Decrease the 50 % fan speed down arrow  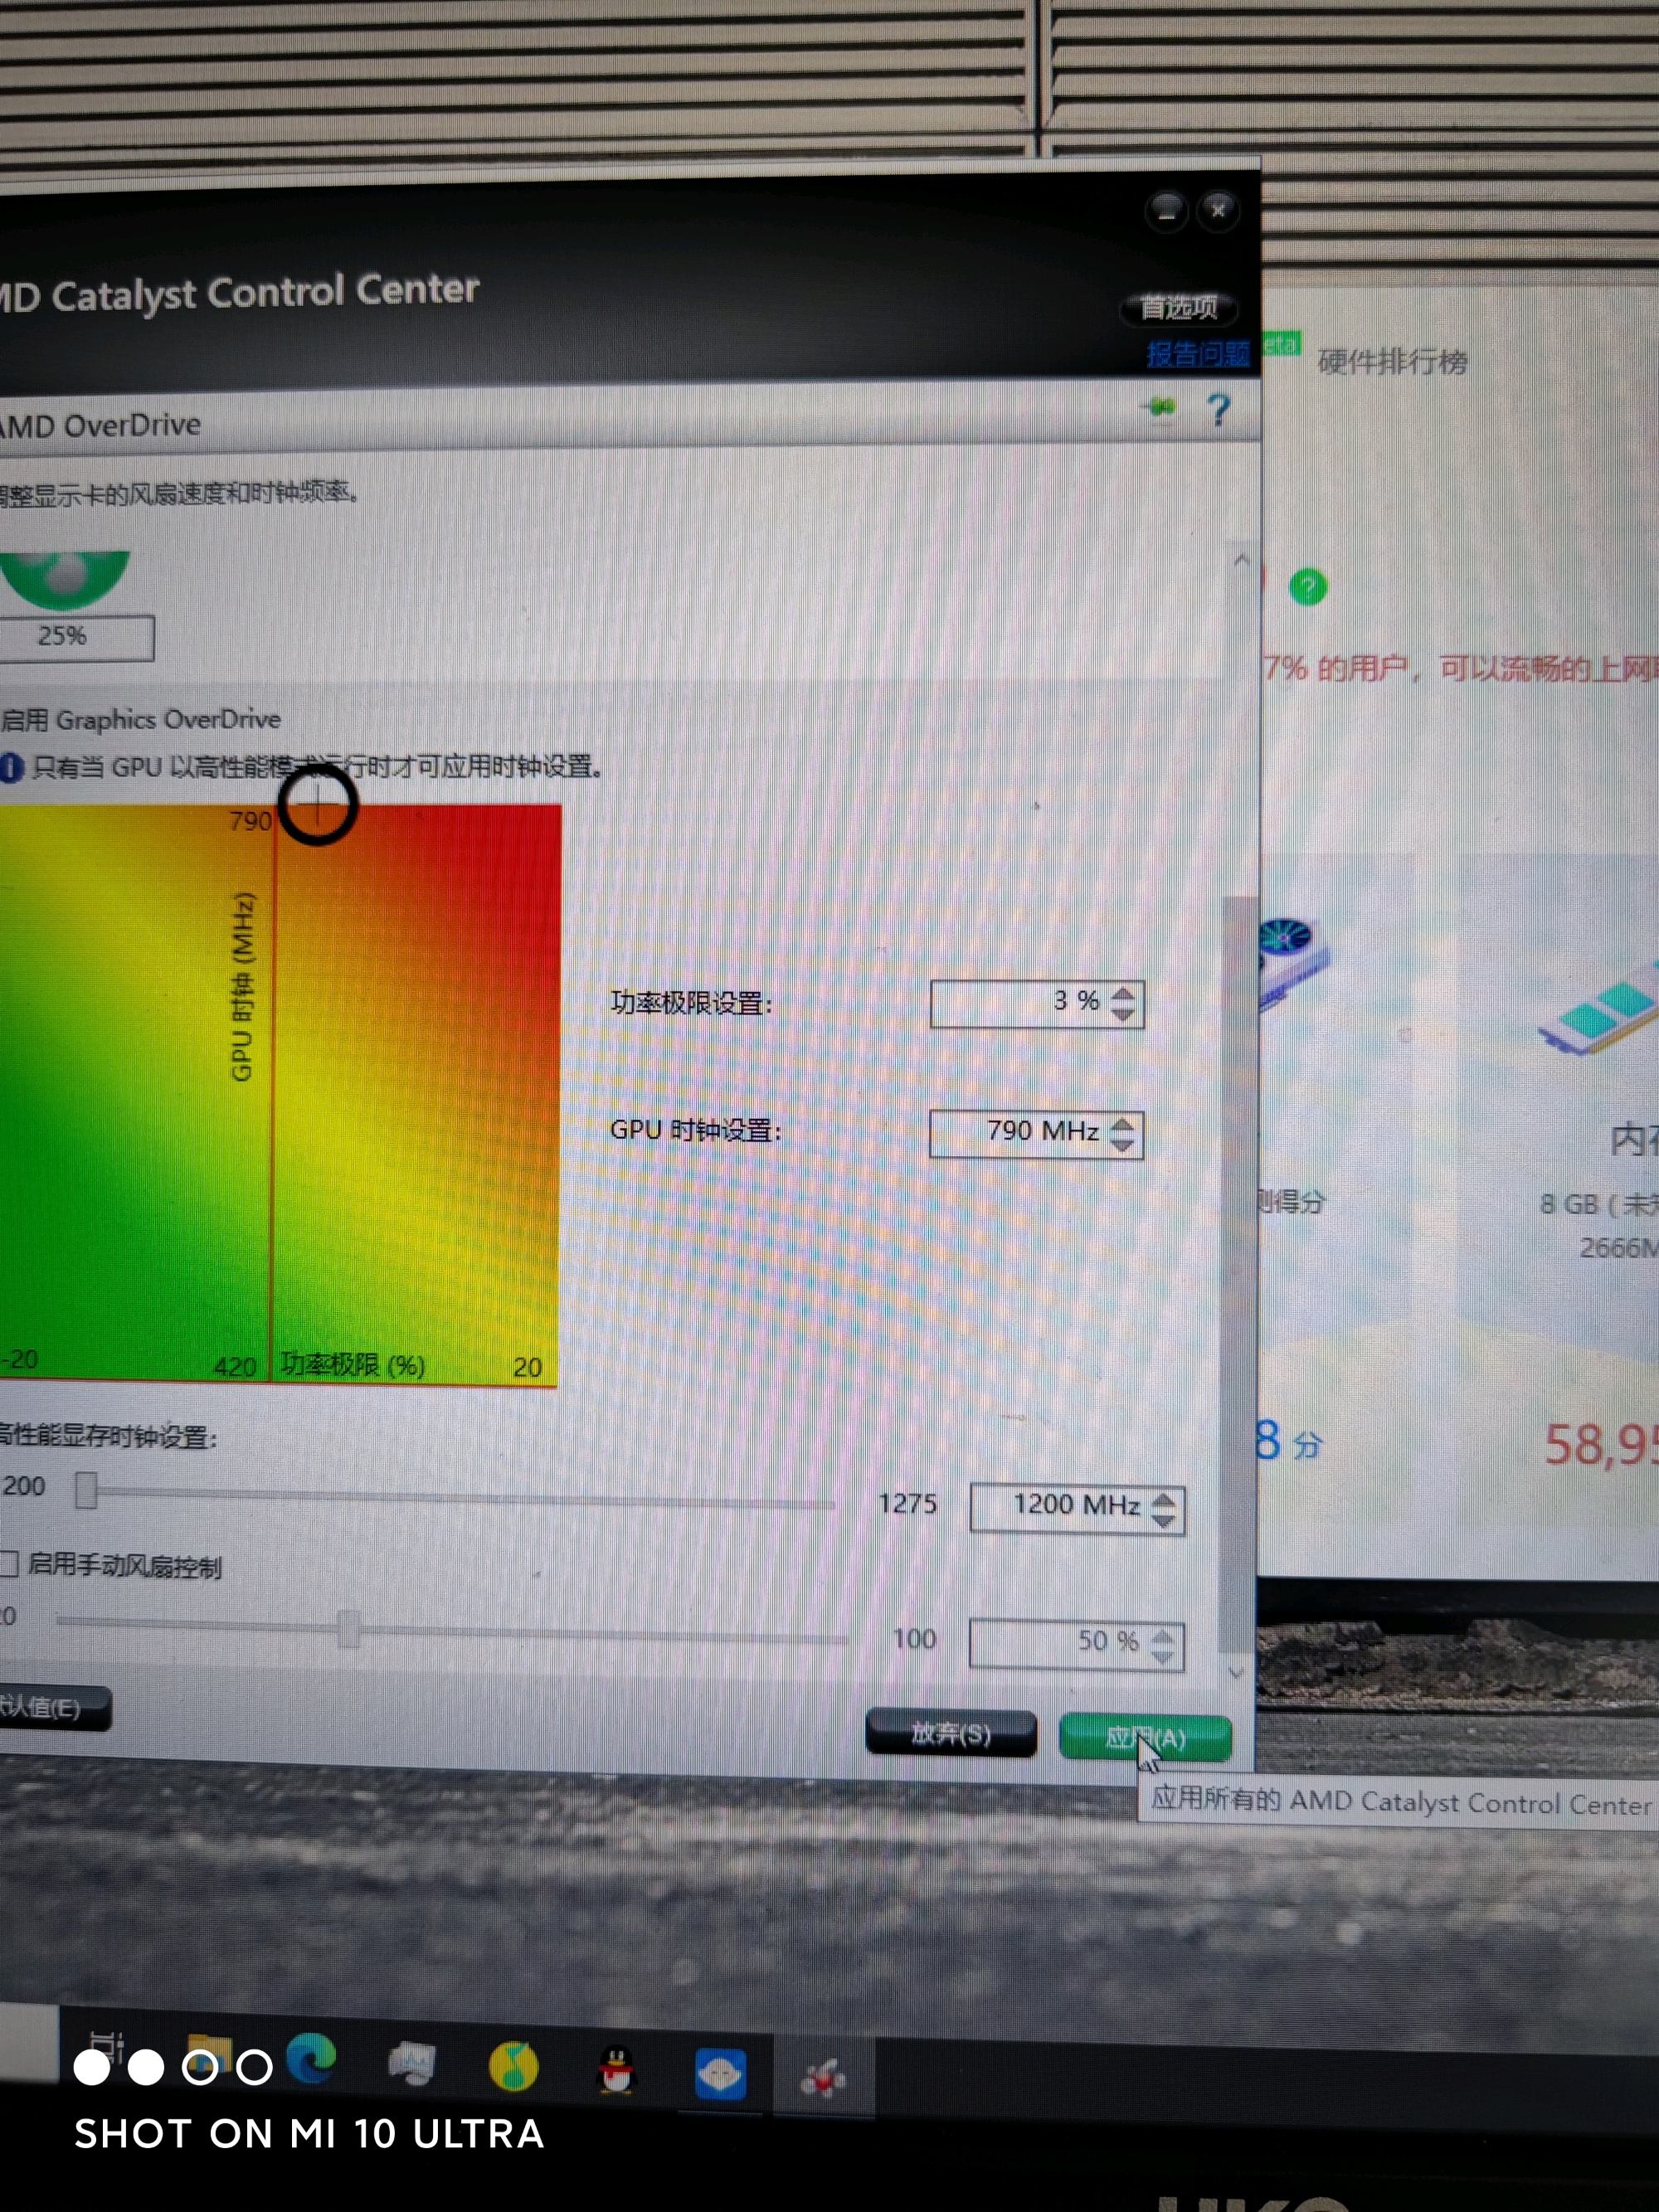click(1162, 1657)
